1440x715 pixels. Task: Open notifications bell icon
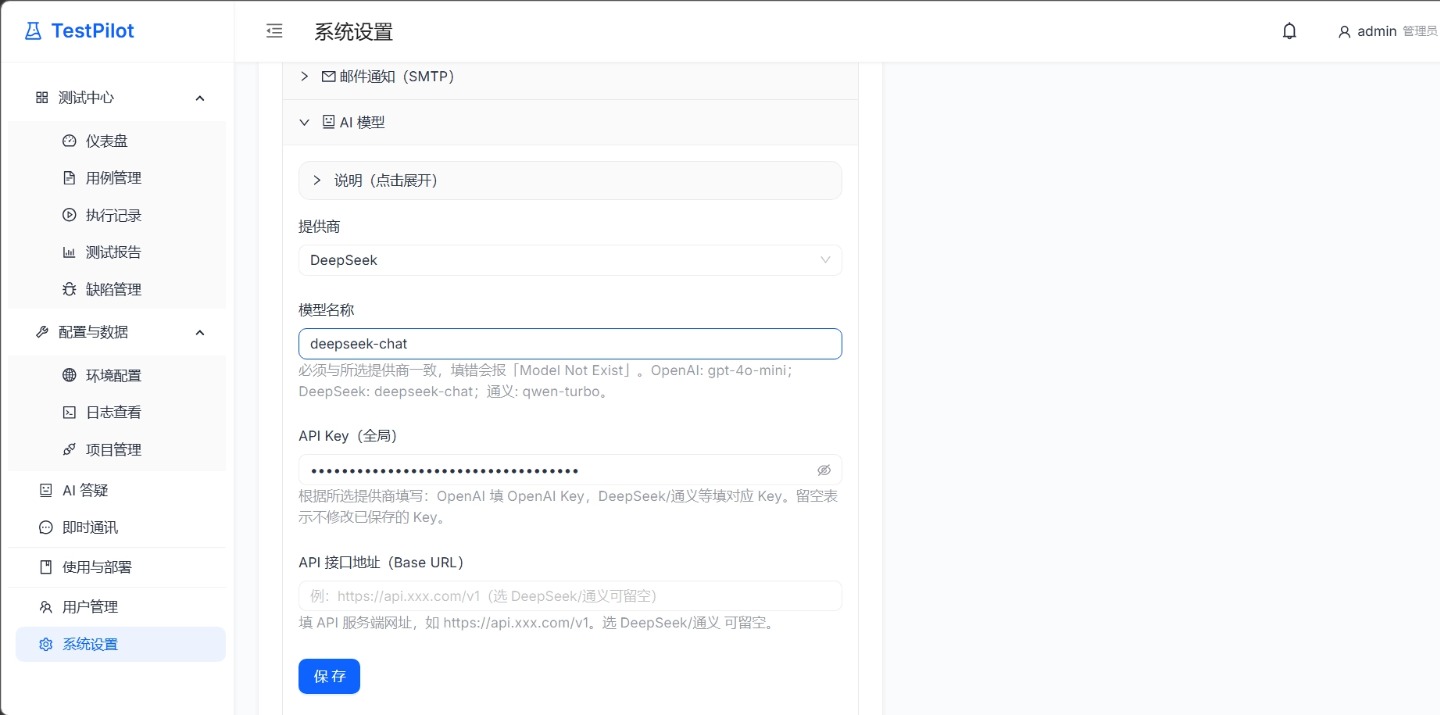pyautogui.click(x=1289, y=31)
